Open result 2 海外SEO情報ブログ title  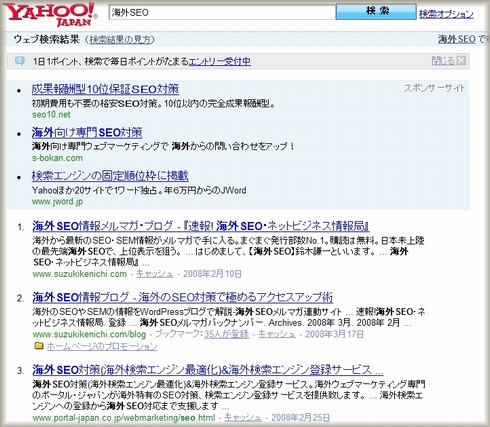click(x=183, y=297)
